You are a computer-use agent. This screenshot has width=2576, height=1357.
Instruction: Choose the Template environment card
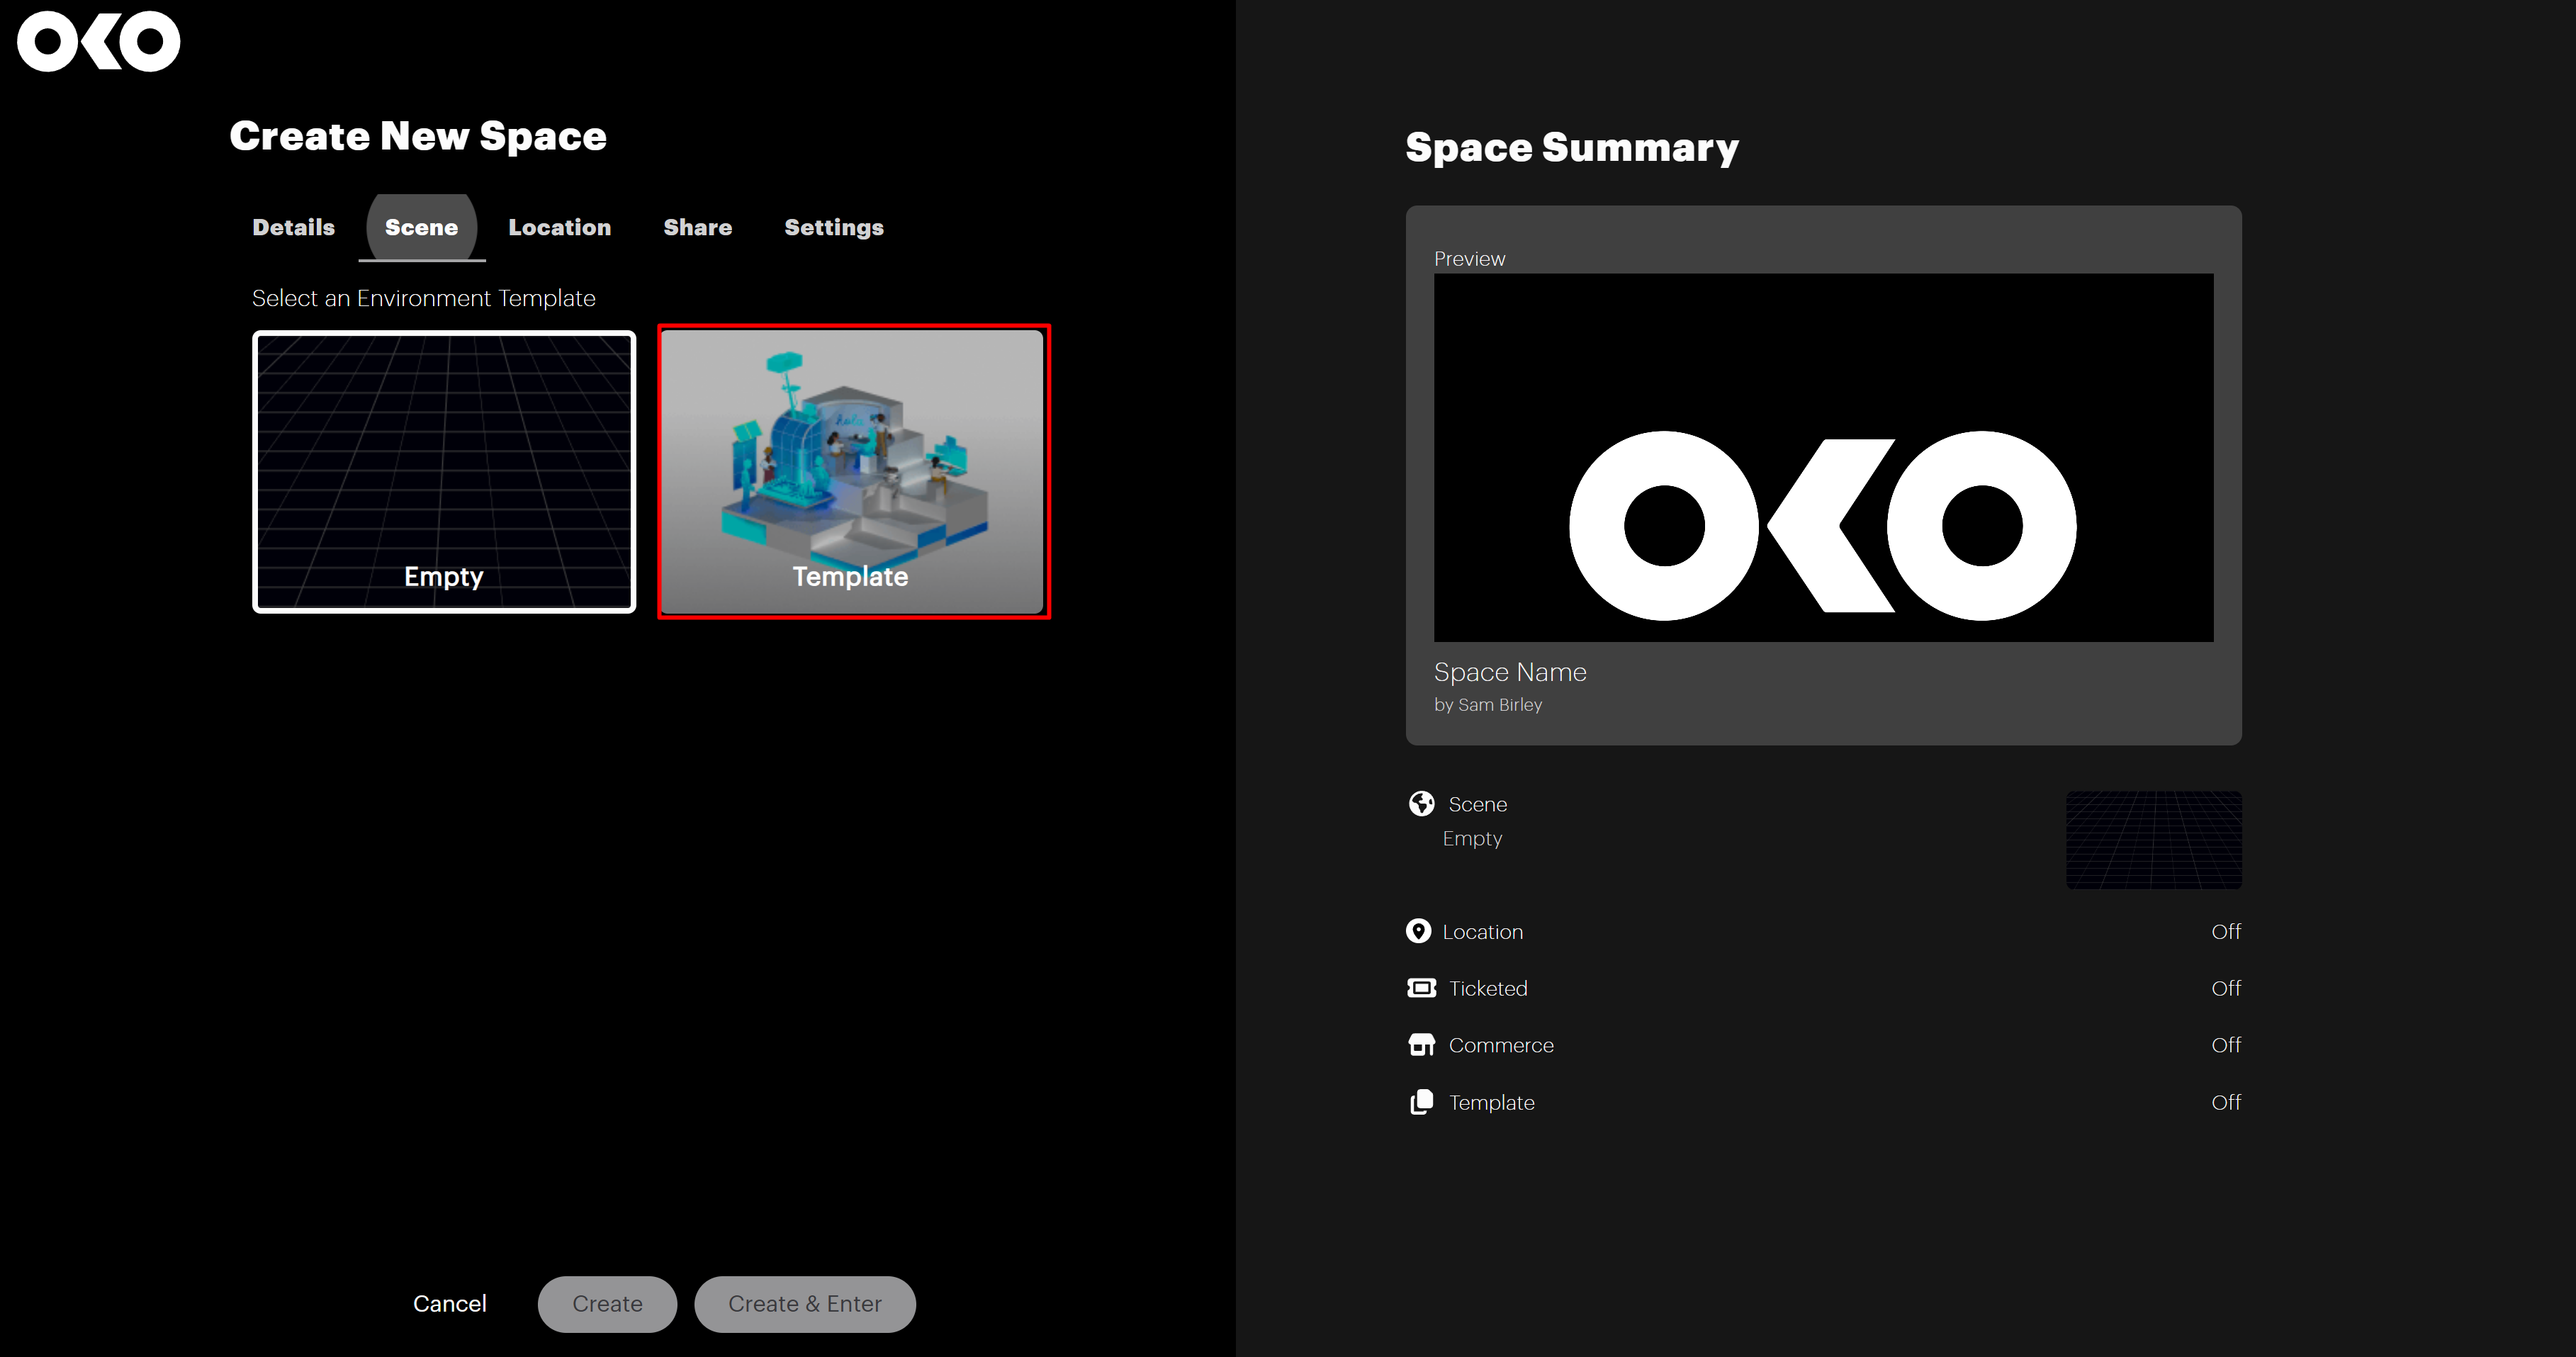(852, 471)
